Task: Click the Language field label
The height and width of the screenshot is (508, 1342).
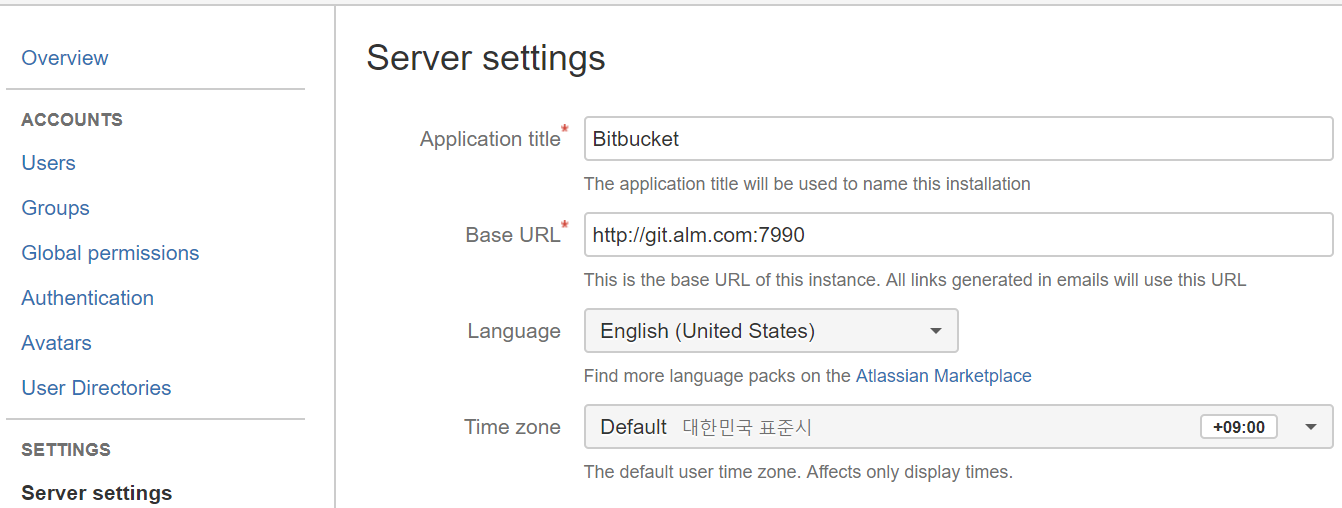Action: point(514,331)
